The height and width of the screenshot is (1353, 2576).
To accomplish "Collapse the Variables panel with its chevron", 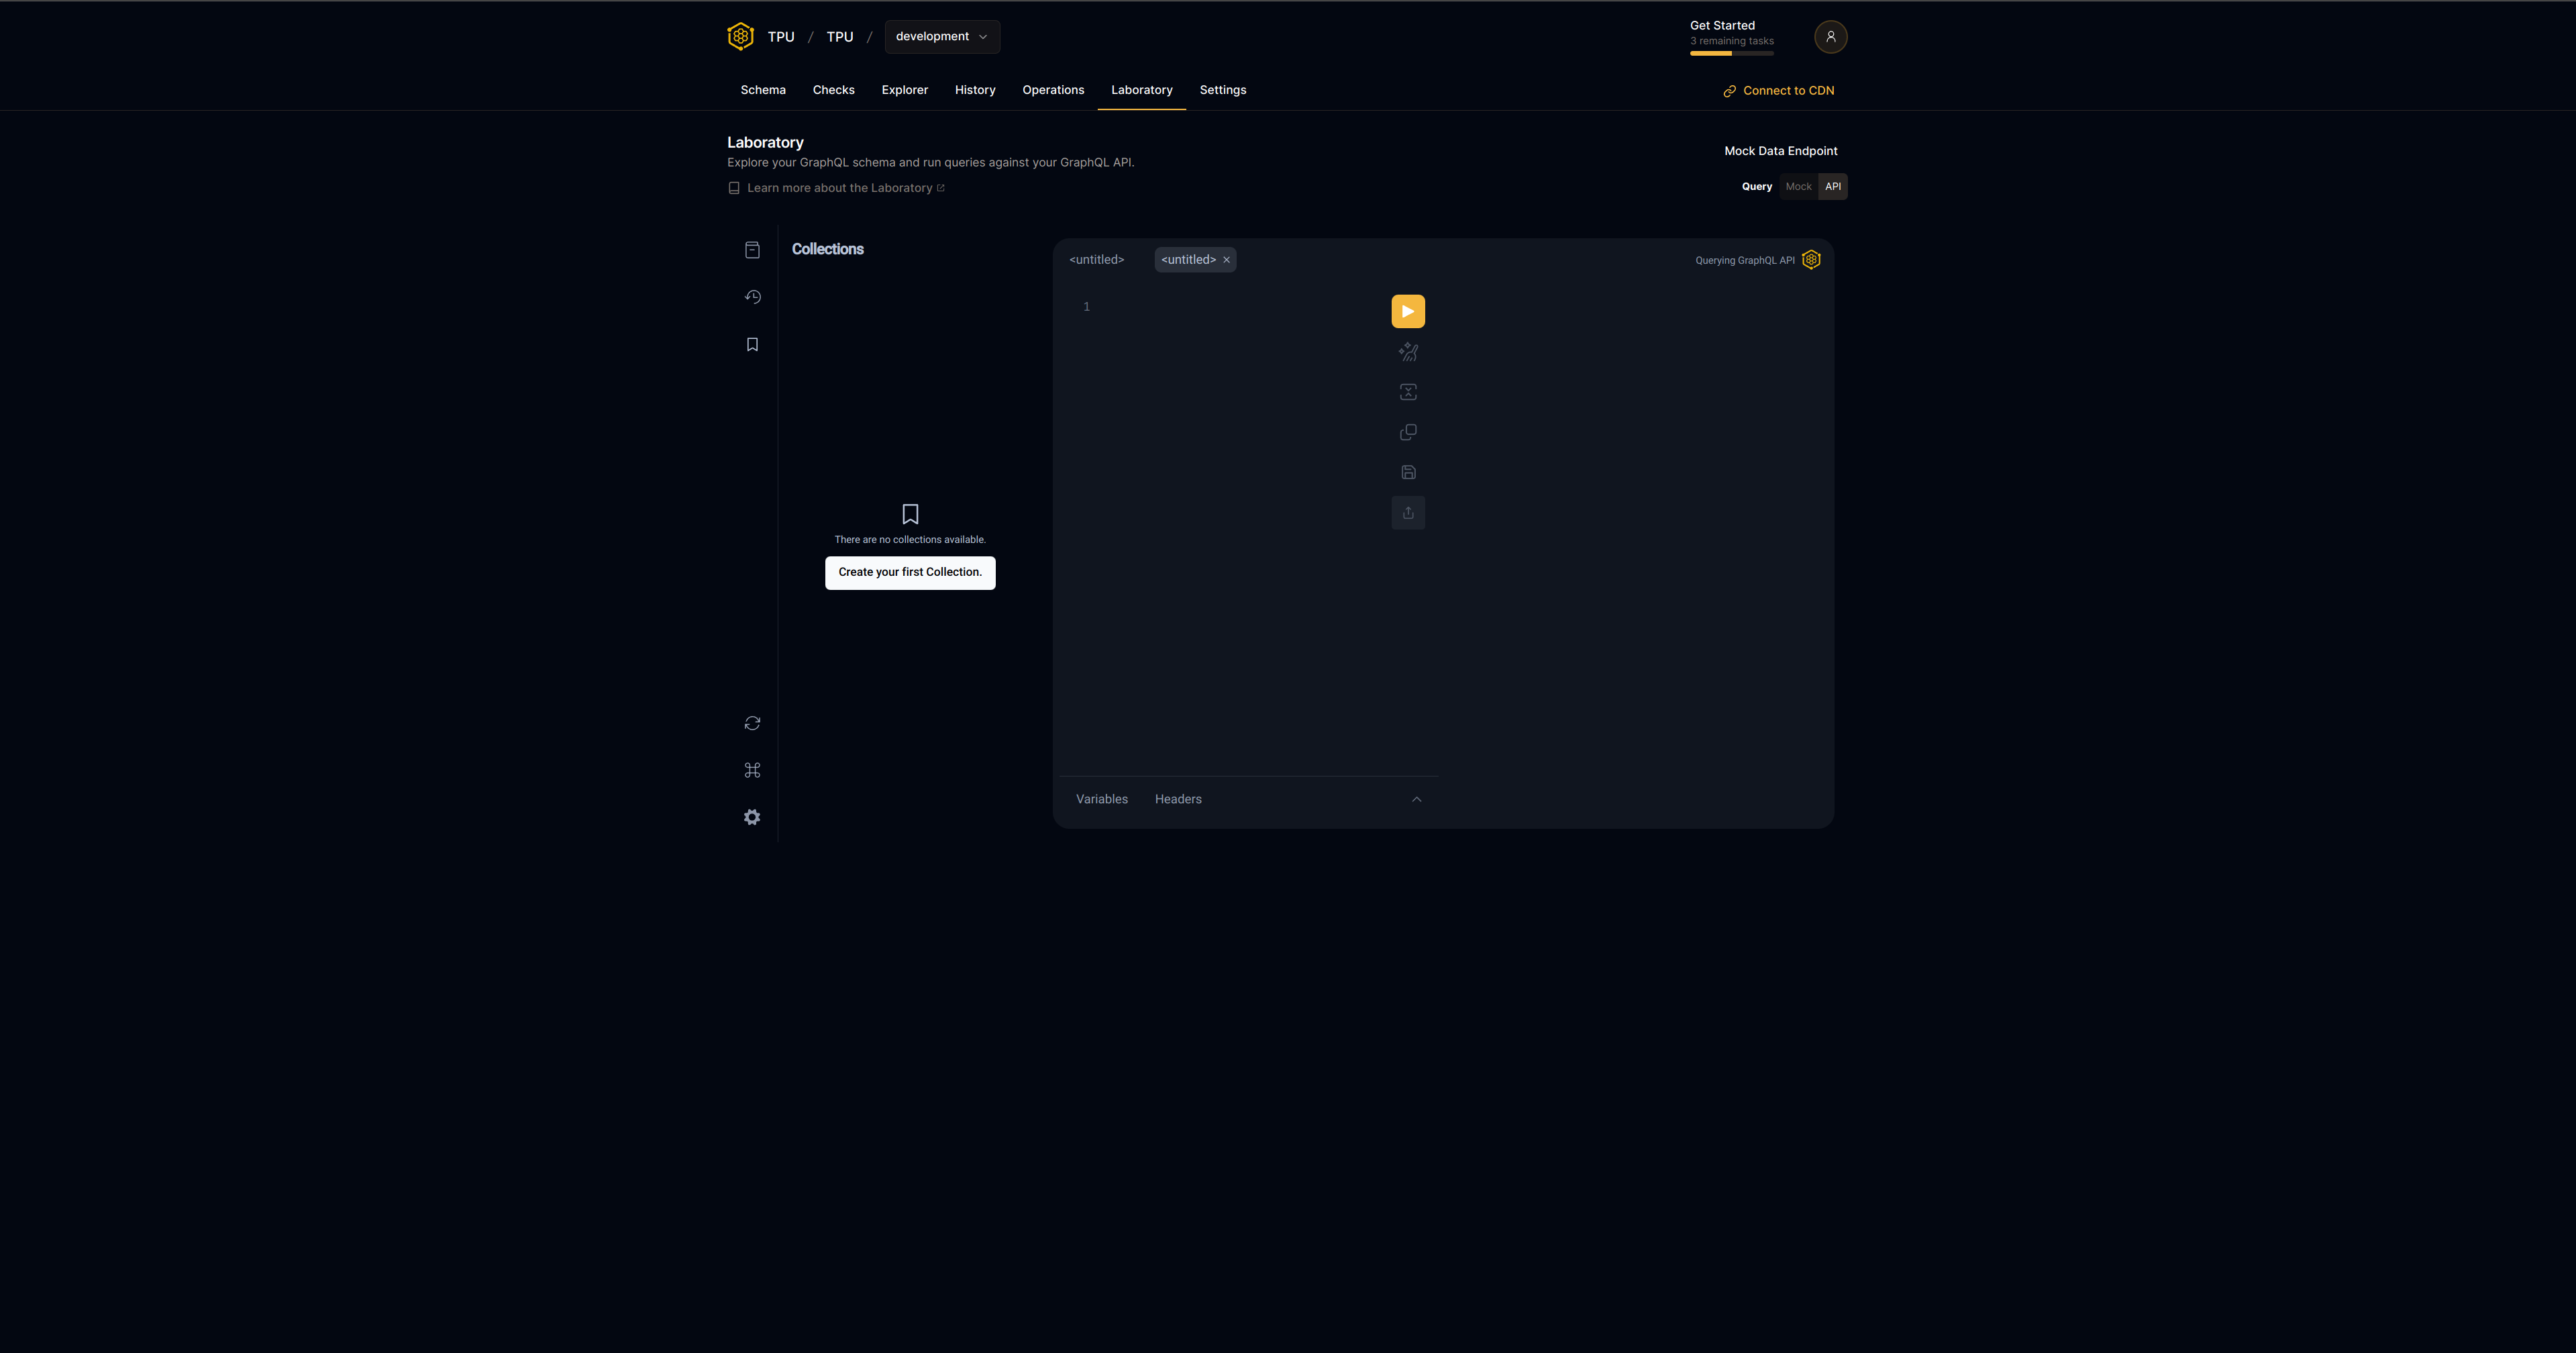I will pyautogui.click(x=1417, y=799).
